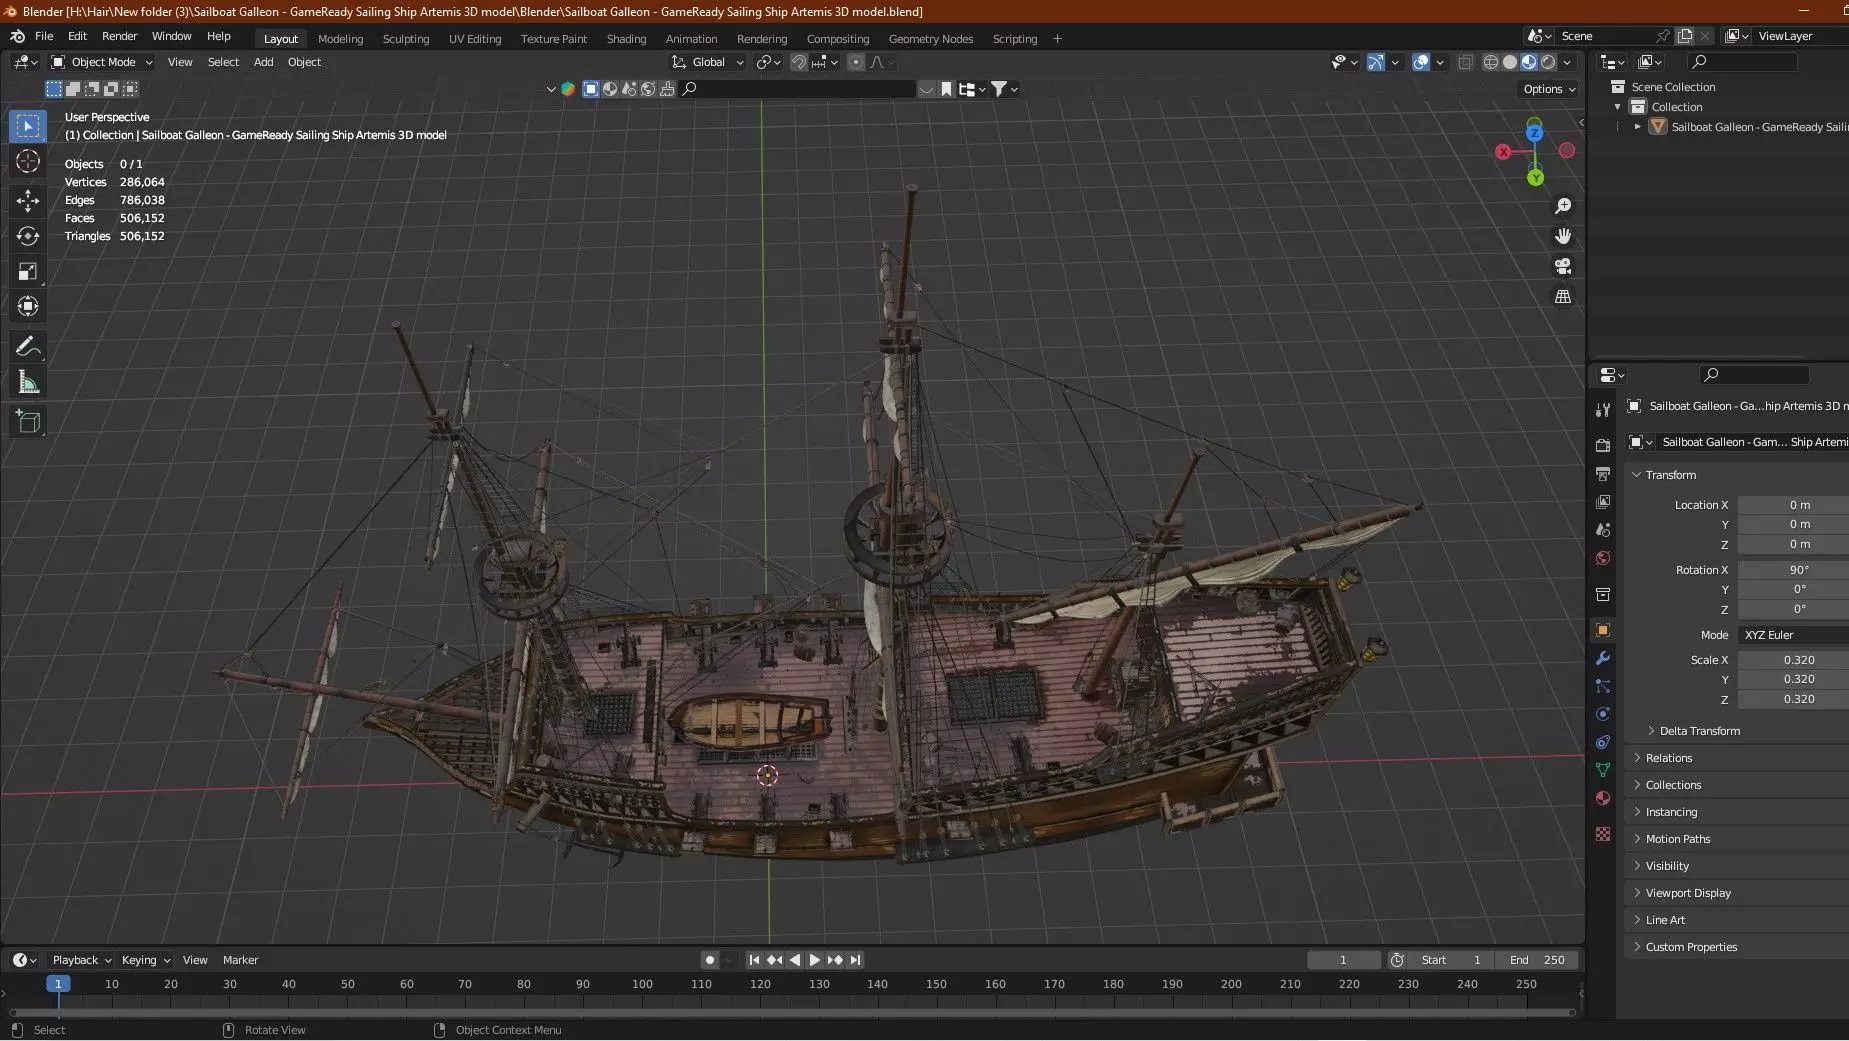Click Rotation X 90° value field
Screen dimensions: 1849x1041
pyautogui.click(x=1793, y=570)
